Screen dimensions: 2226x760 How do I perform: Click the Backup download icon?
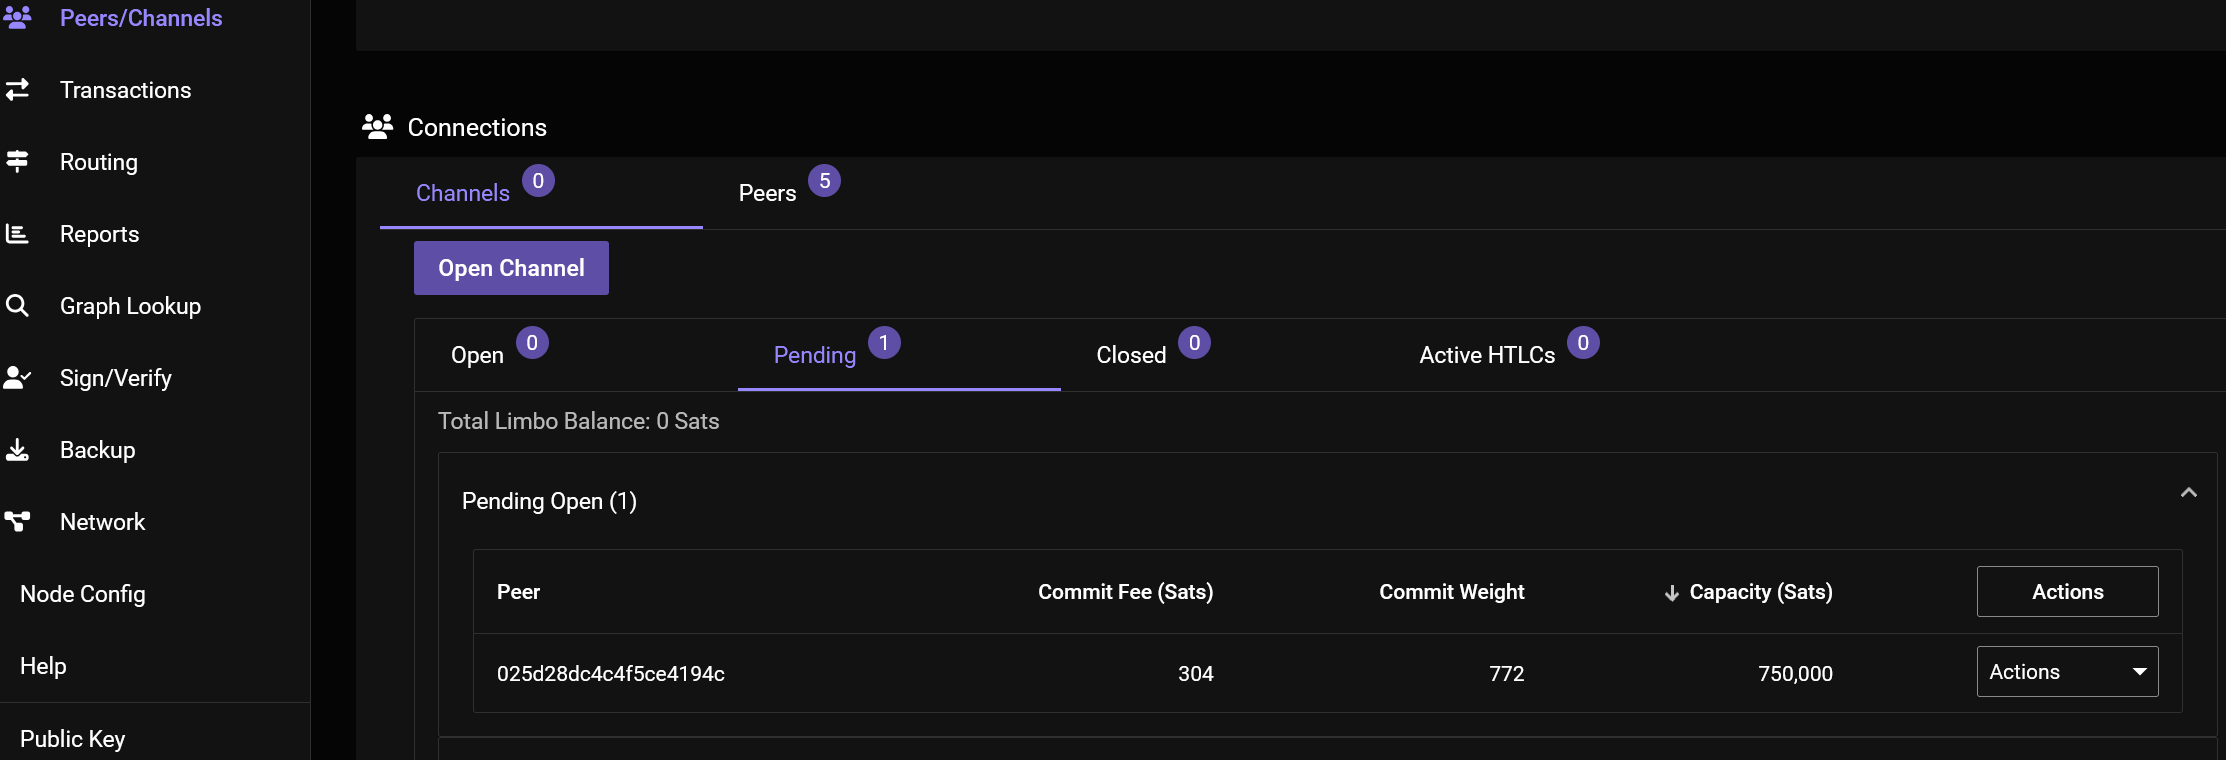17,450
